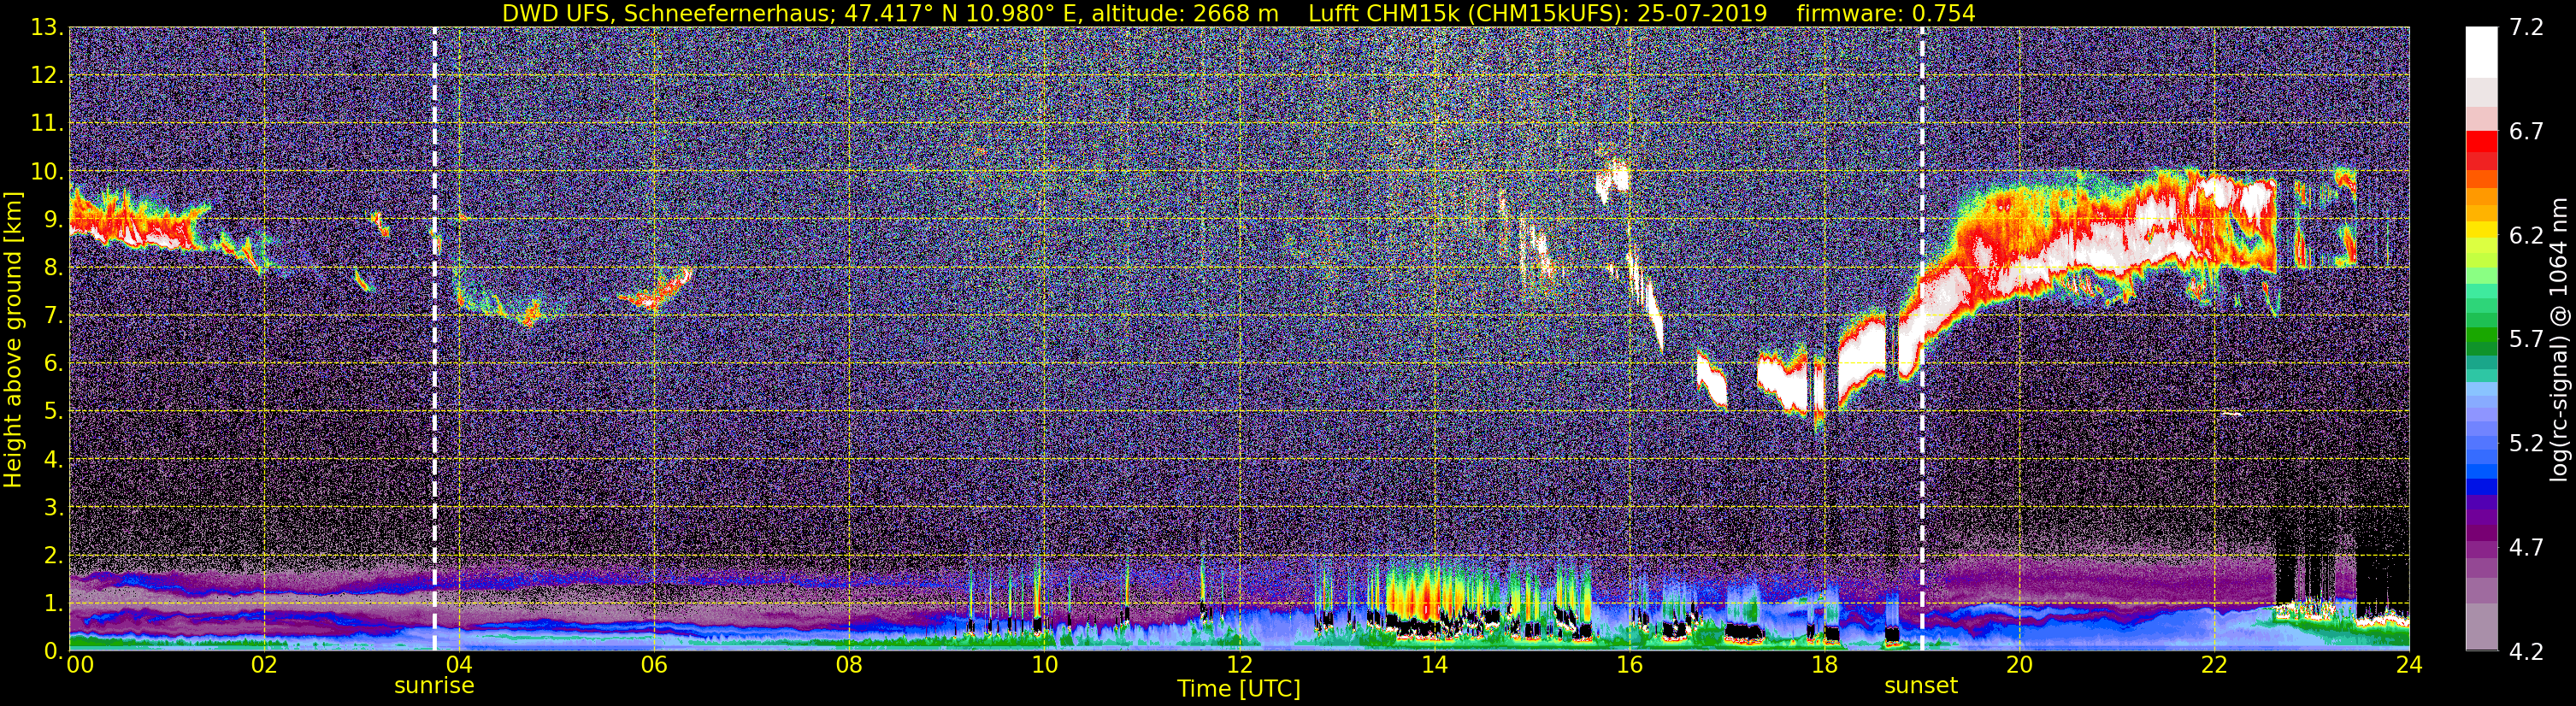The width and height of the screenshot is (2576, 706).
Task: Click the colorbar tick label 4.2
Action: (2526, 651)
